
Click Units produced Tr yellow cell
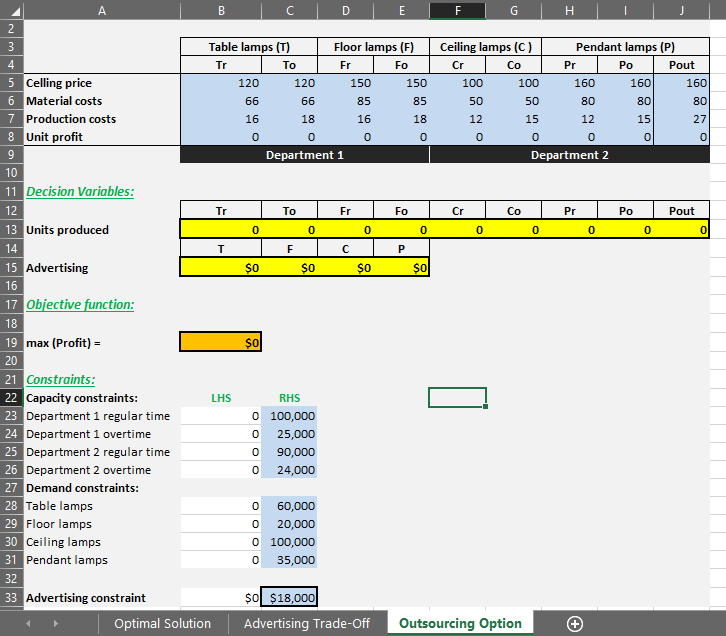(221, 230)
